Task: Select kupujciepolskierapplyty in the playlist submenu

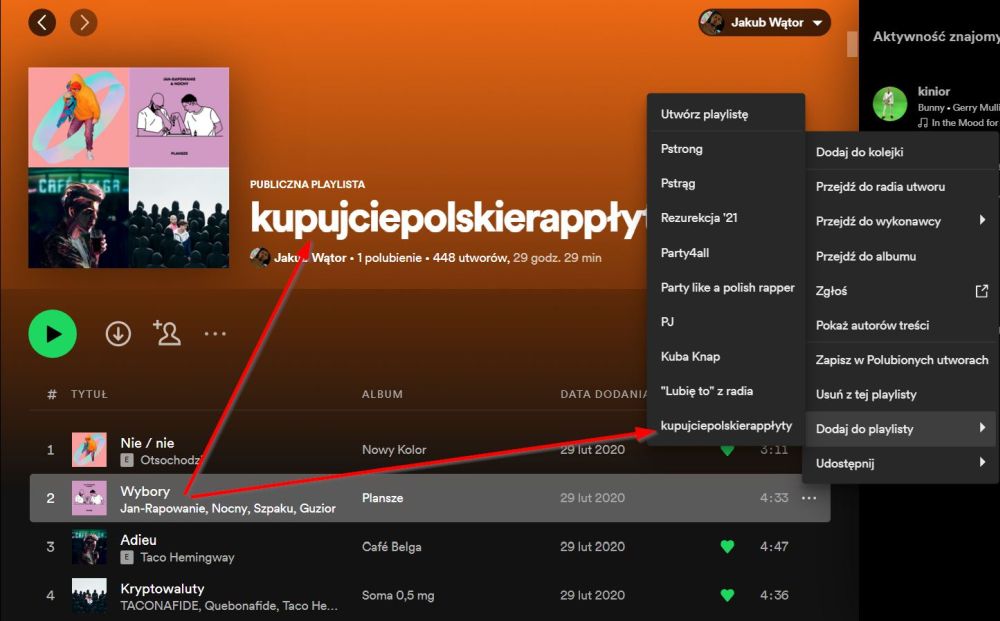Action: coord(726,425)
